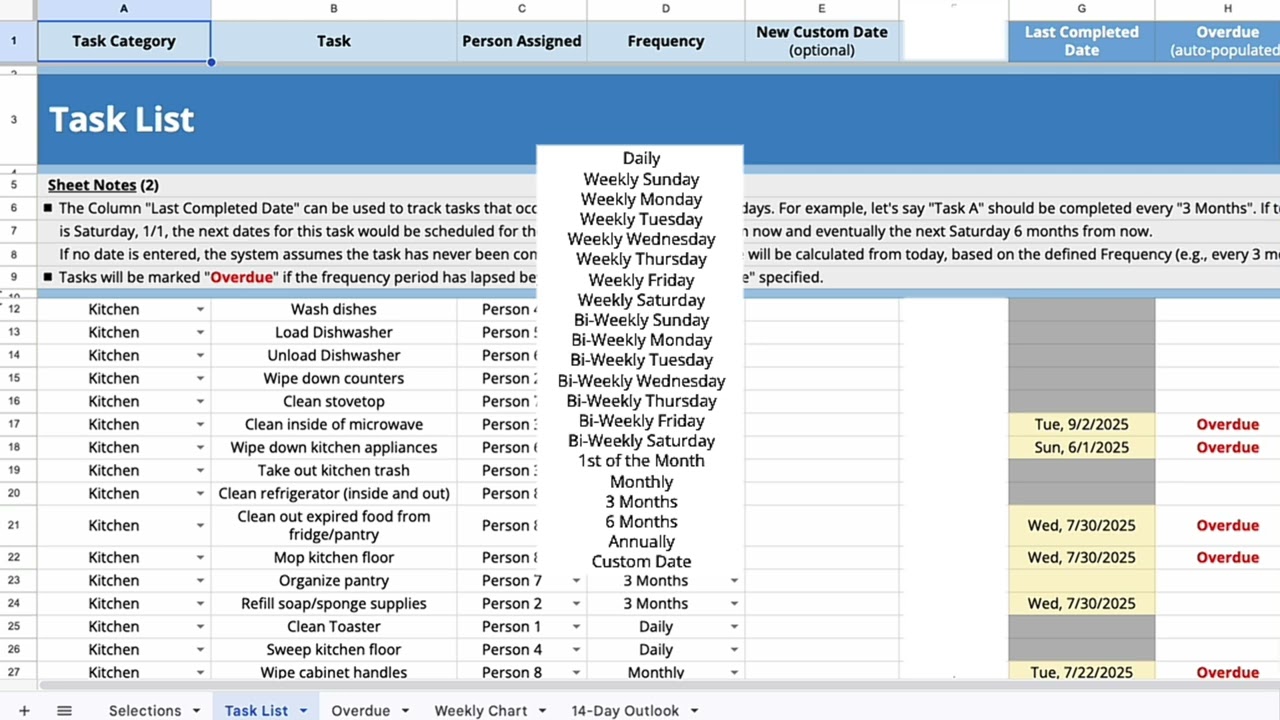Open Selections tab dropdown arrow
Screen dimensions: 1280x720
click(196, 710)
